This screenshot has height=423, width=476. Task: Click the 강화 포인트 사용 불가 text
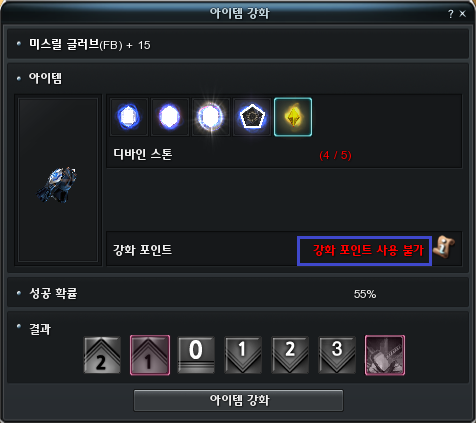368,250
